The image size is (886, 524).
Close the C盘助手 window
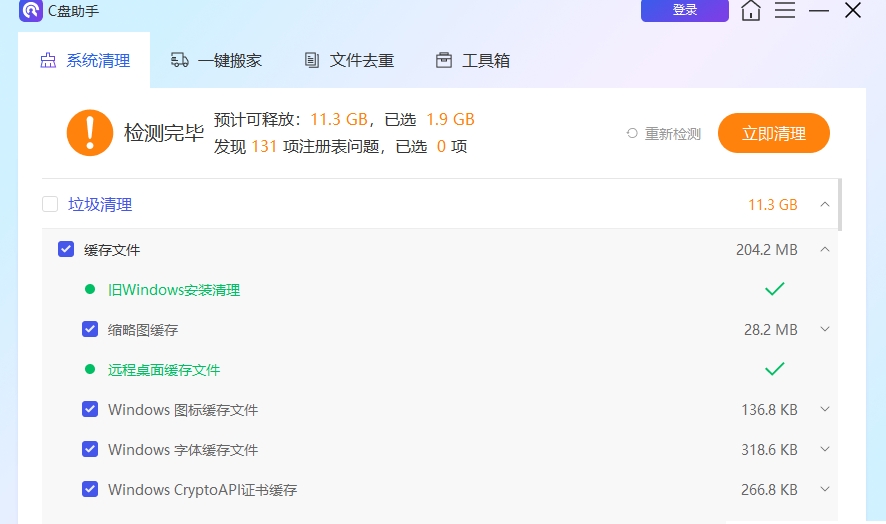pyautogui.click(x=853, y=10)
